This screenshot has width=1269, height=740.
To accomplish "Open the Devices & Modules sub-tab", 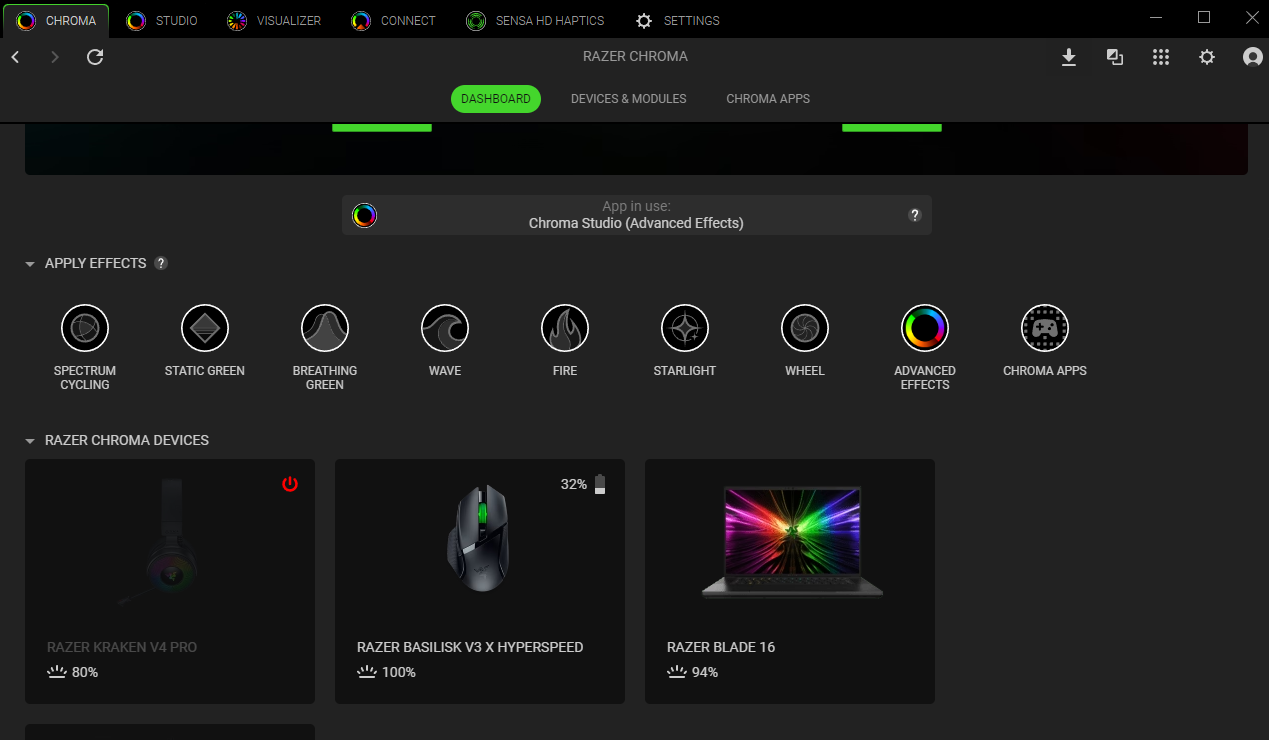I will click(629, 99).
